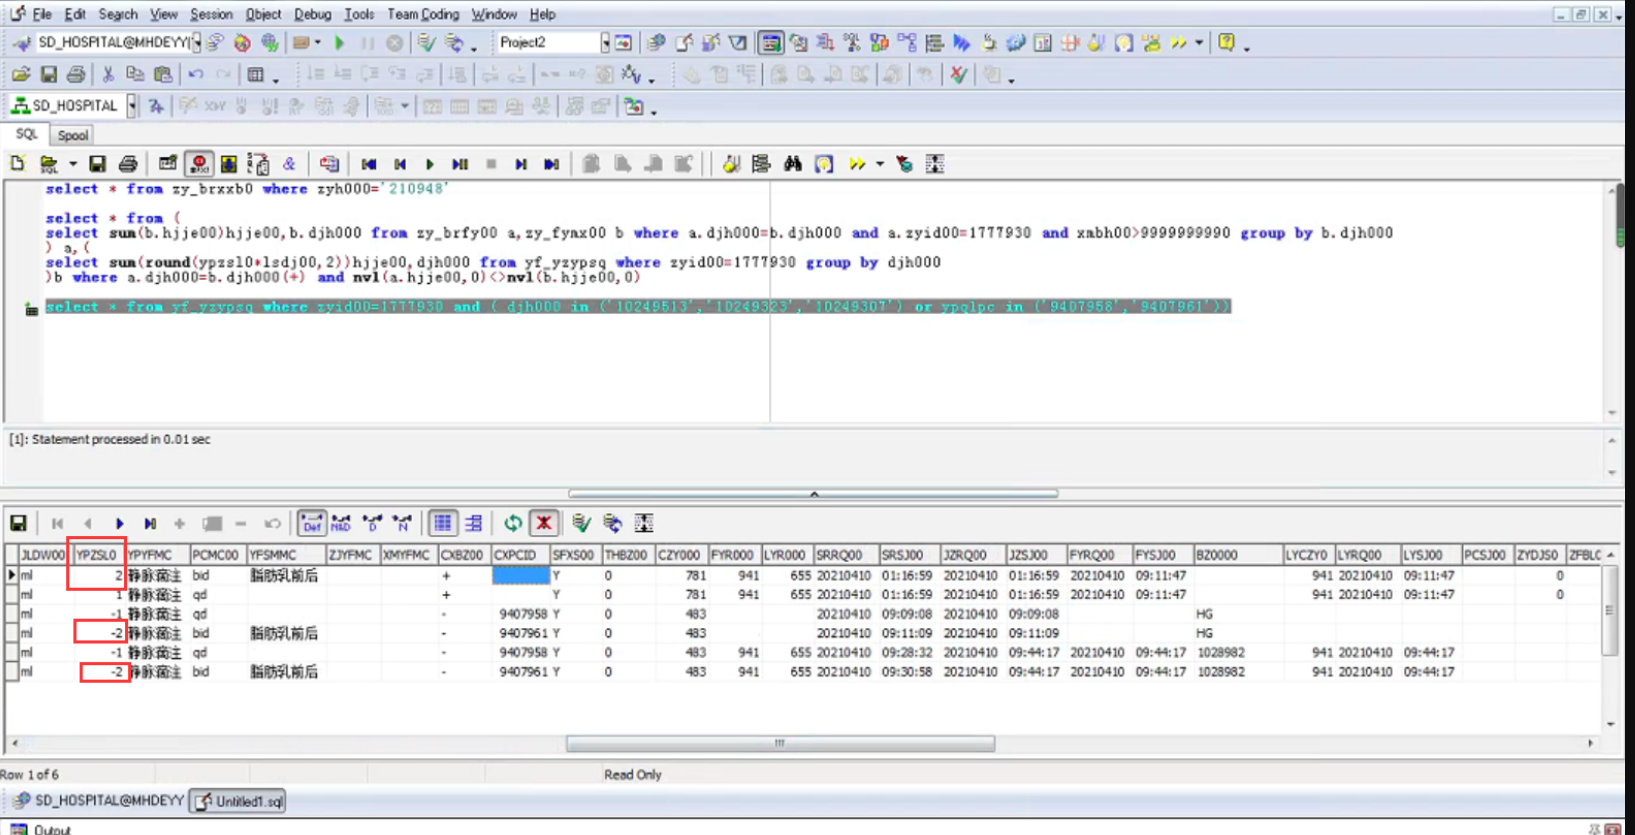1635x835 pixels.
Task: Open the SD_HOSPITAL@MHDEYY connection dropdown
Action: click(x=196, y=43)
